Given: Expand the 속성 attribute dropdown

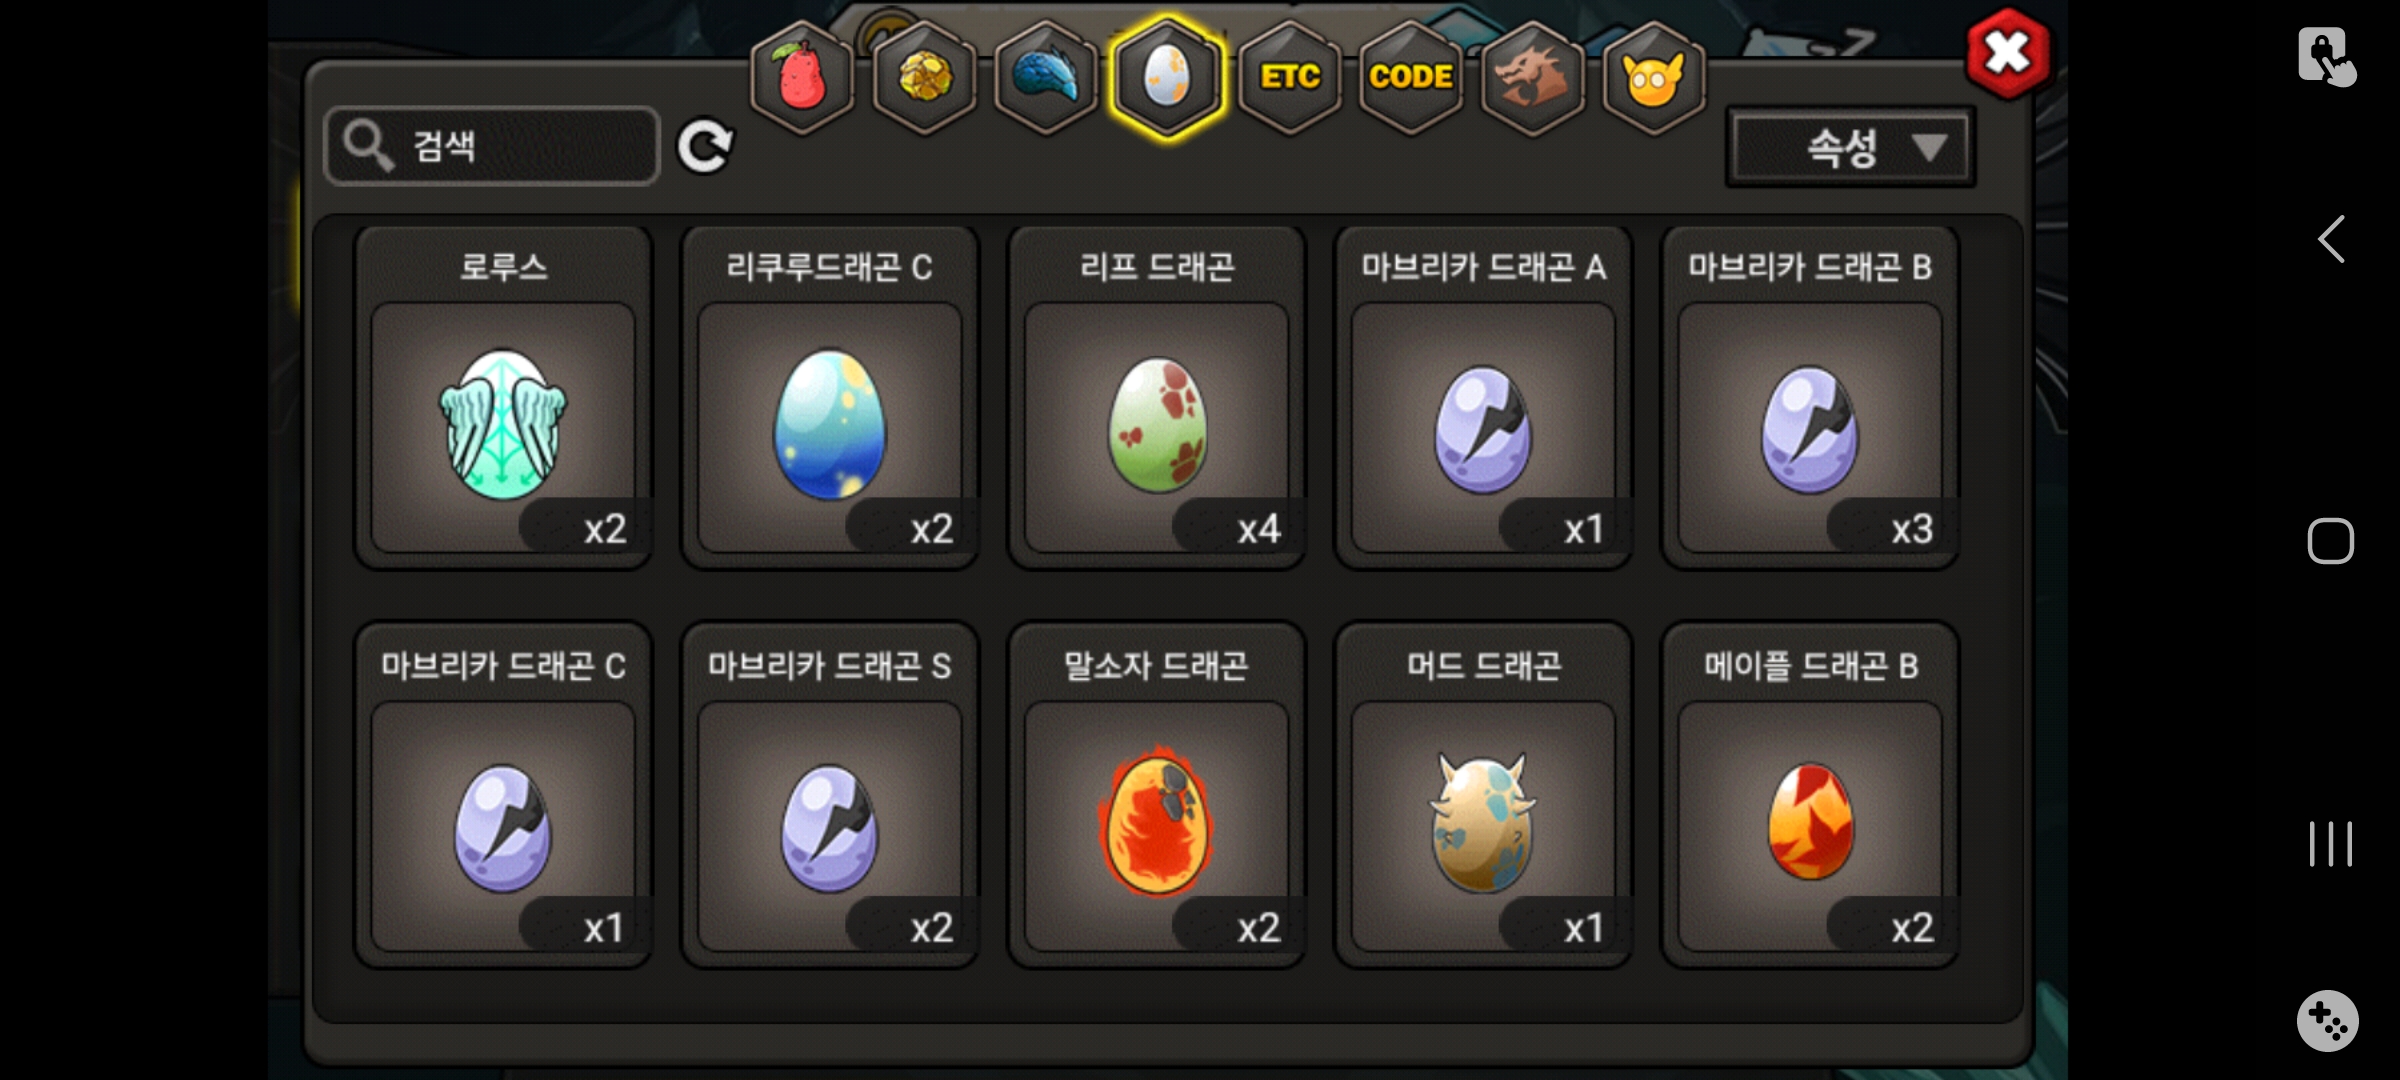Looking at the screenshot, I should (x=1851, y=148).
